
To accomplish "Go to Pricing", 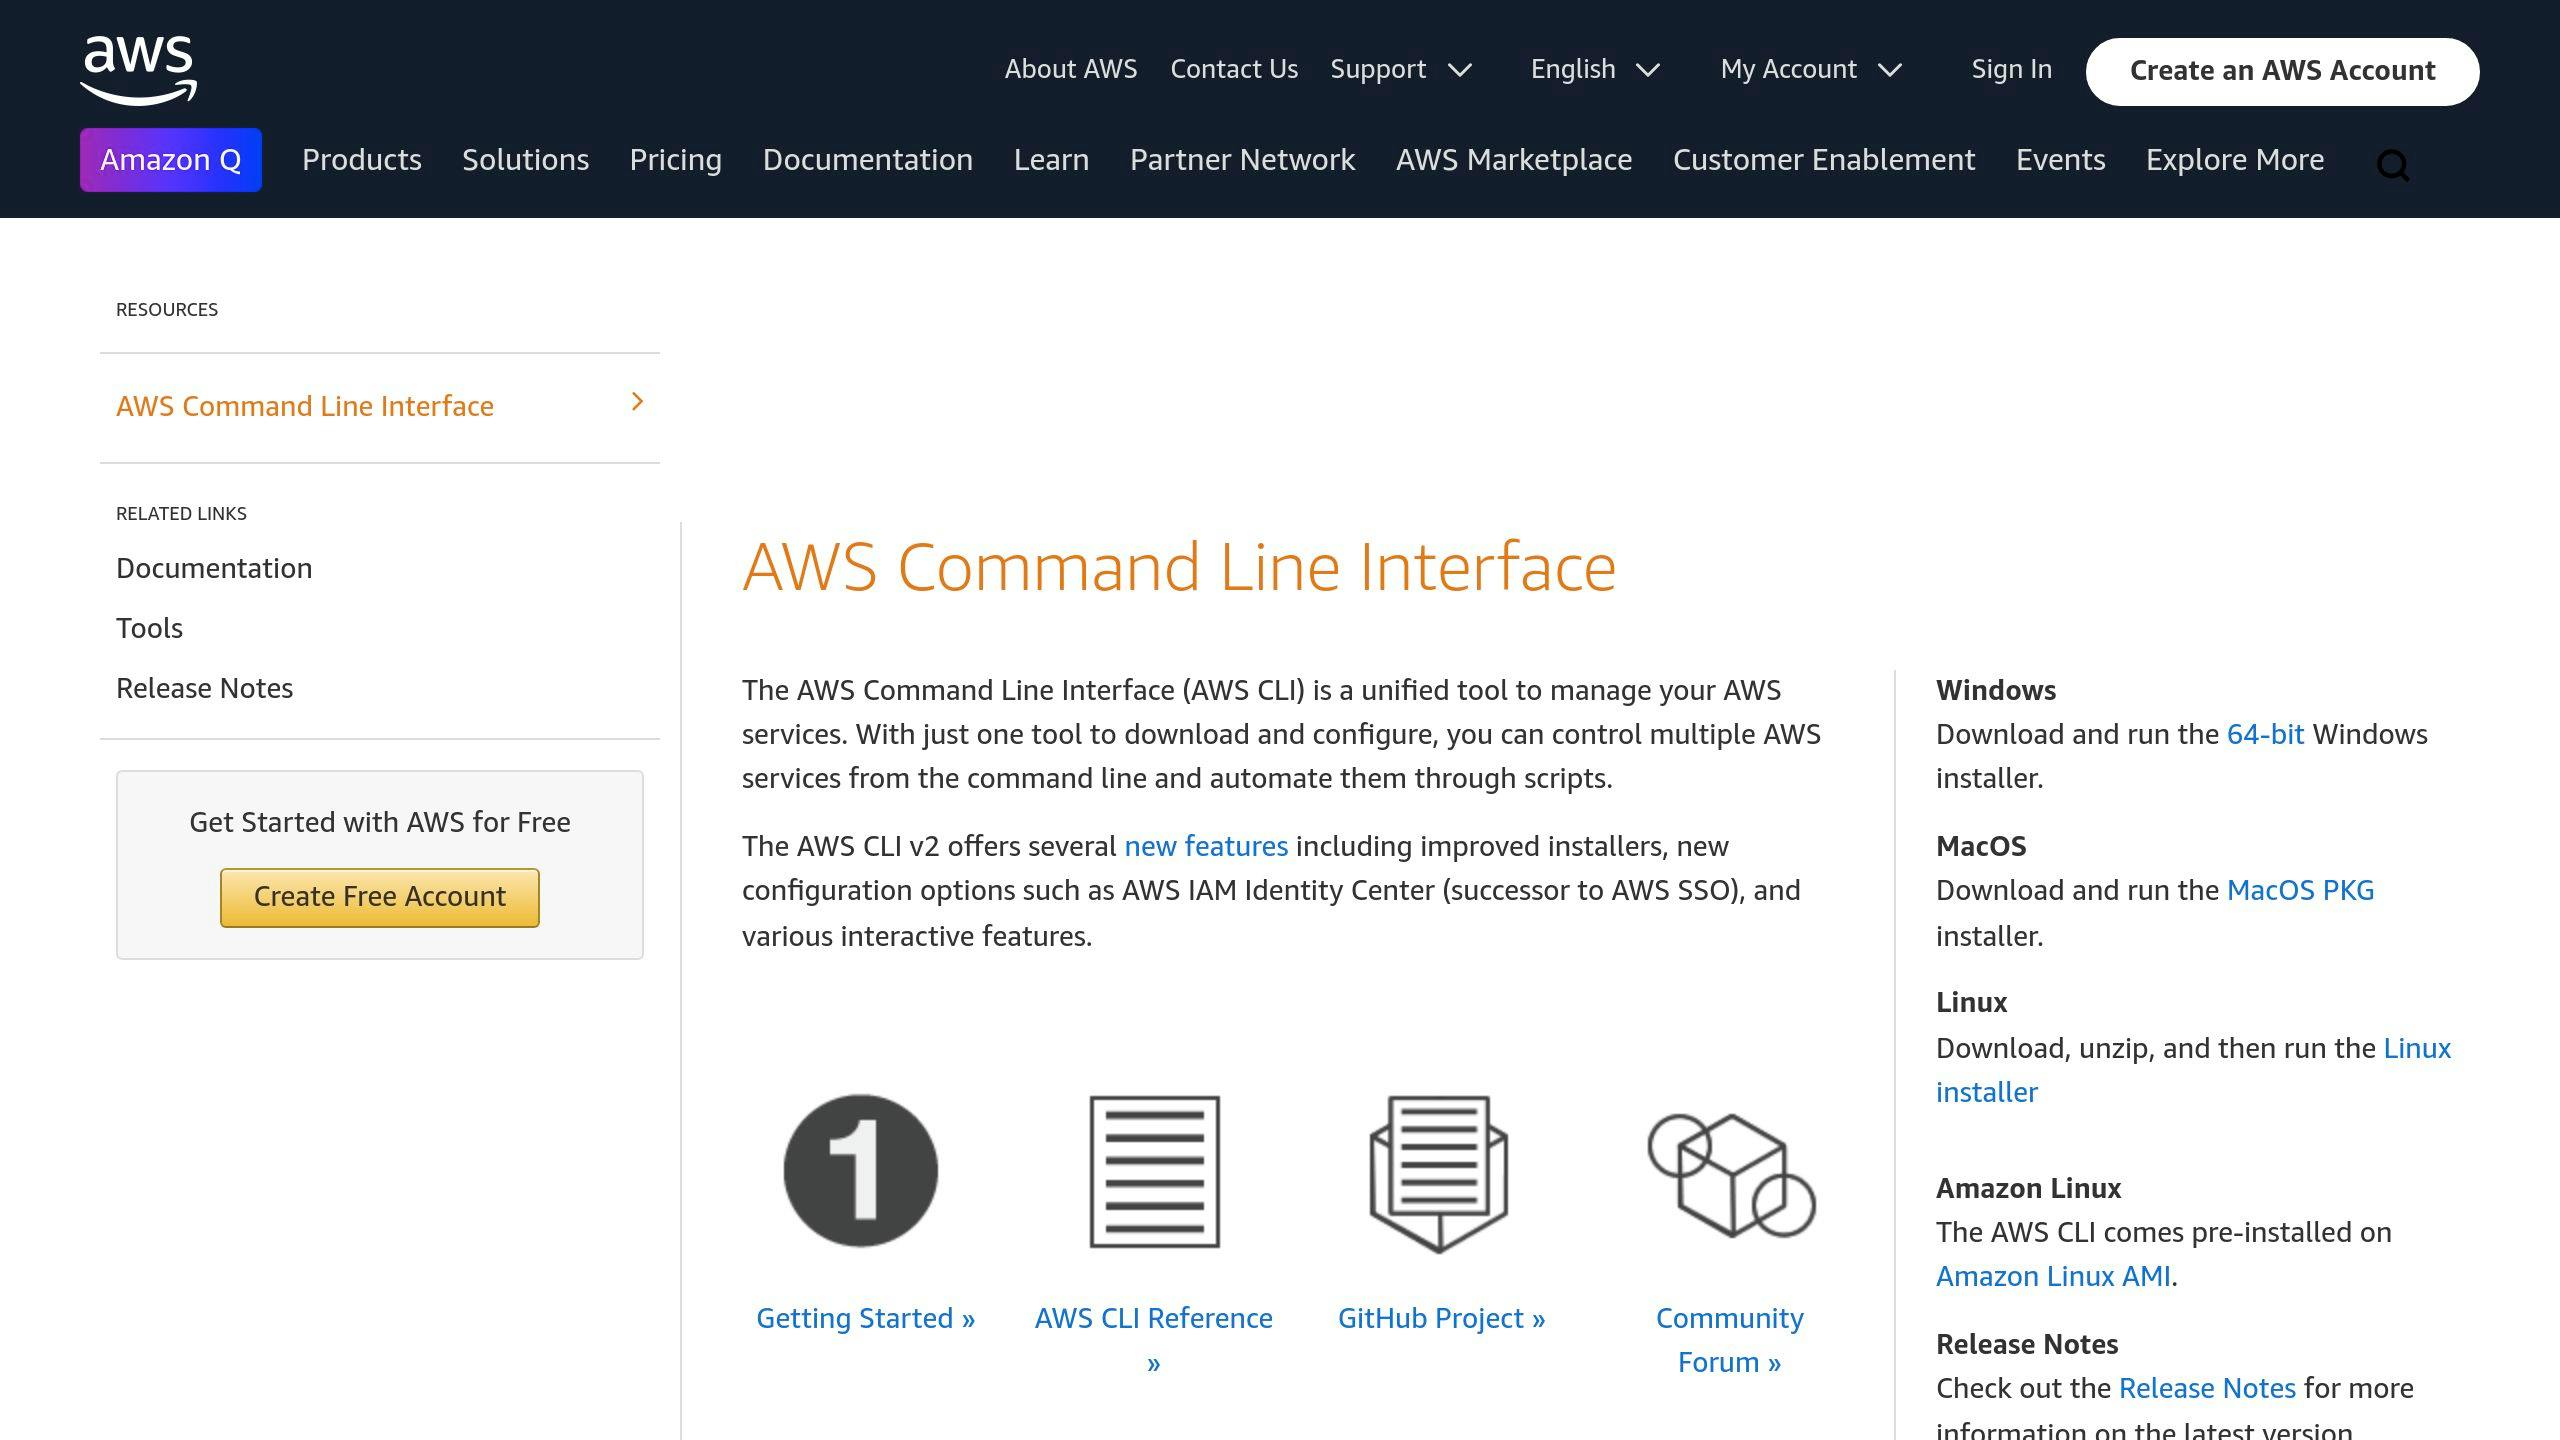I will (x=676, y=160).
